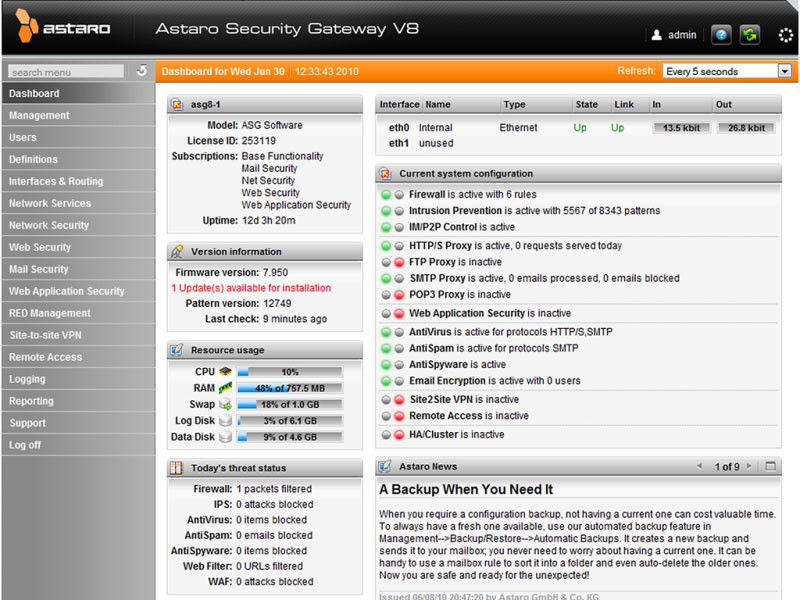Viewport: 800px width, 600px height.
Task: Click the RAM usage bar
Action: coord(289,388)
